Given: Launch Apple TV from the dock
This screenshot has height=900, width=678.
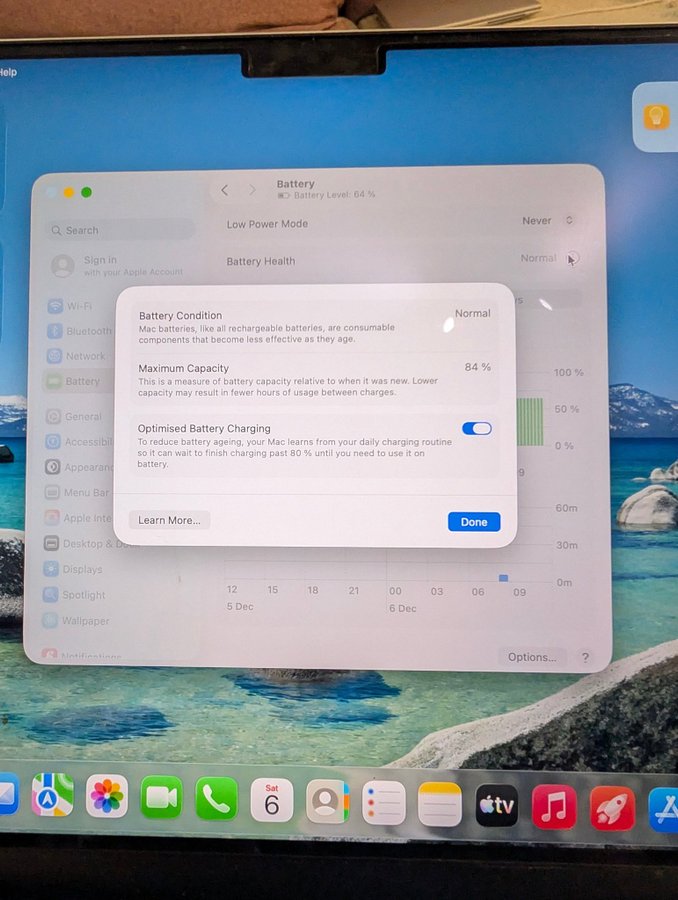Looking at the screenshot, I should pos(497,805).
